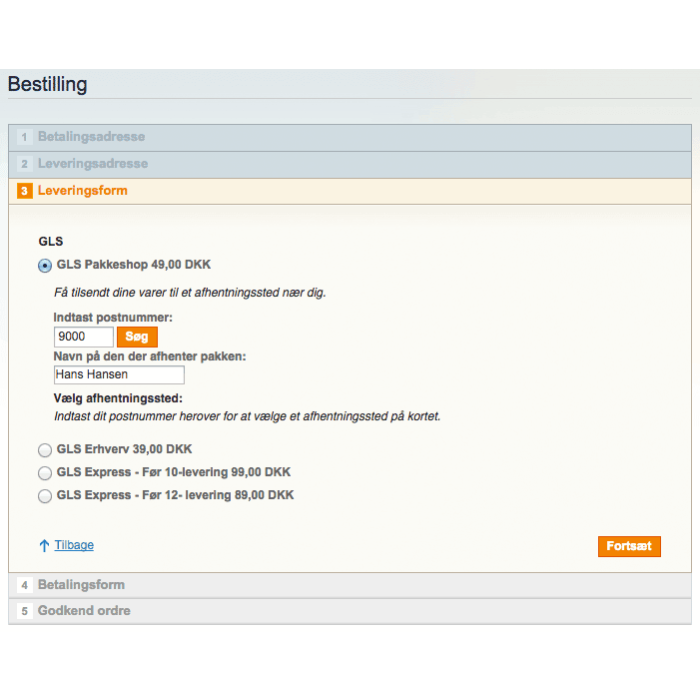Click the Tilbage link
Image resolution: width=700 pixels, height=700 pixels.
(x=74, y=545)
